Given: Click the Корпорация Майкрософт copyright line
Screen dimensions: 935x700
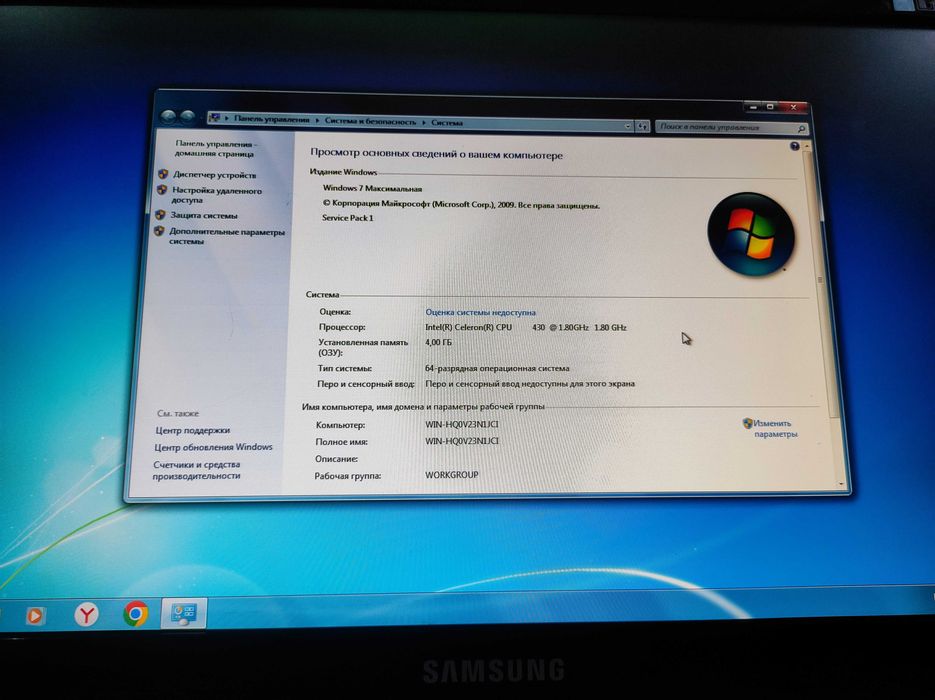Looking at the screenshot, I should click(x=461, y=204).
